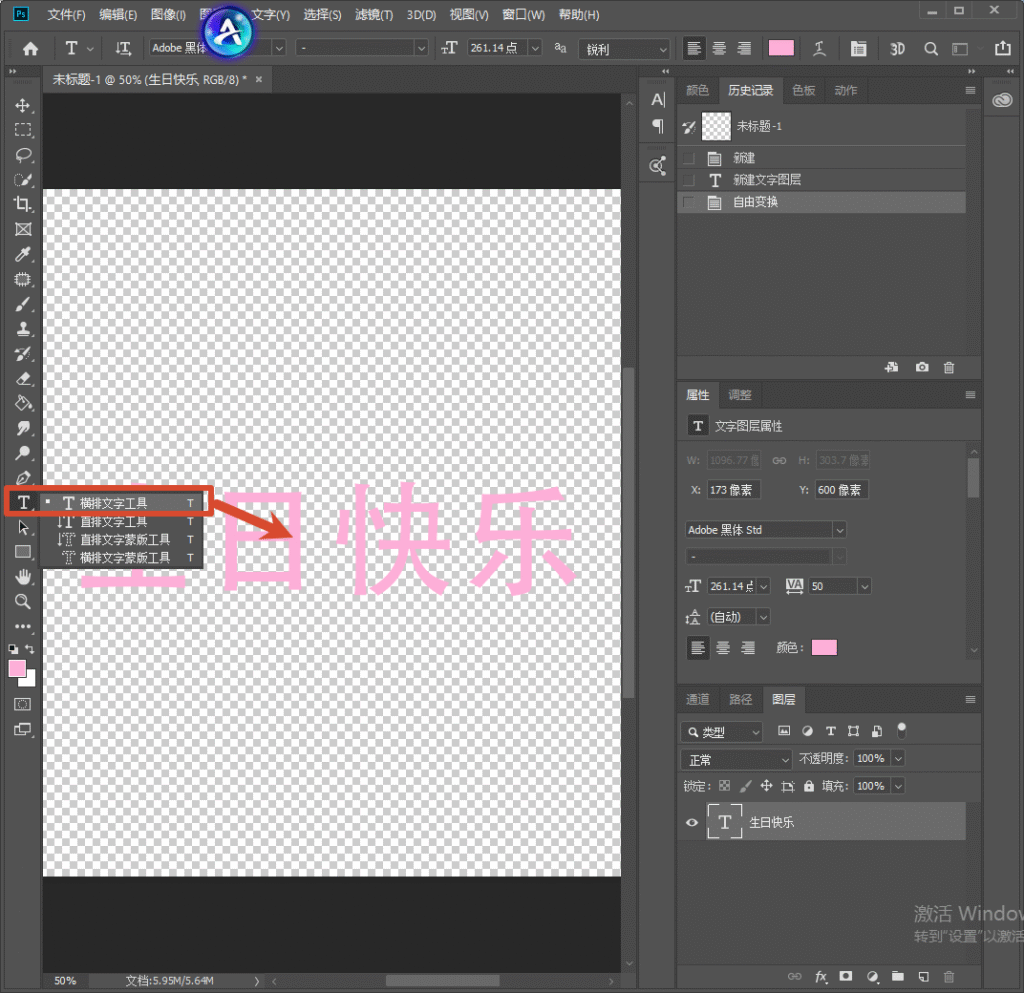Switch to the 调整 tab
Image resolution: width=1024 pixels, height=993 pixels.
click(739, 395)
